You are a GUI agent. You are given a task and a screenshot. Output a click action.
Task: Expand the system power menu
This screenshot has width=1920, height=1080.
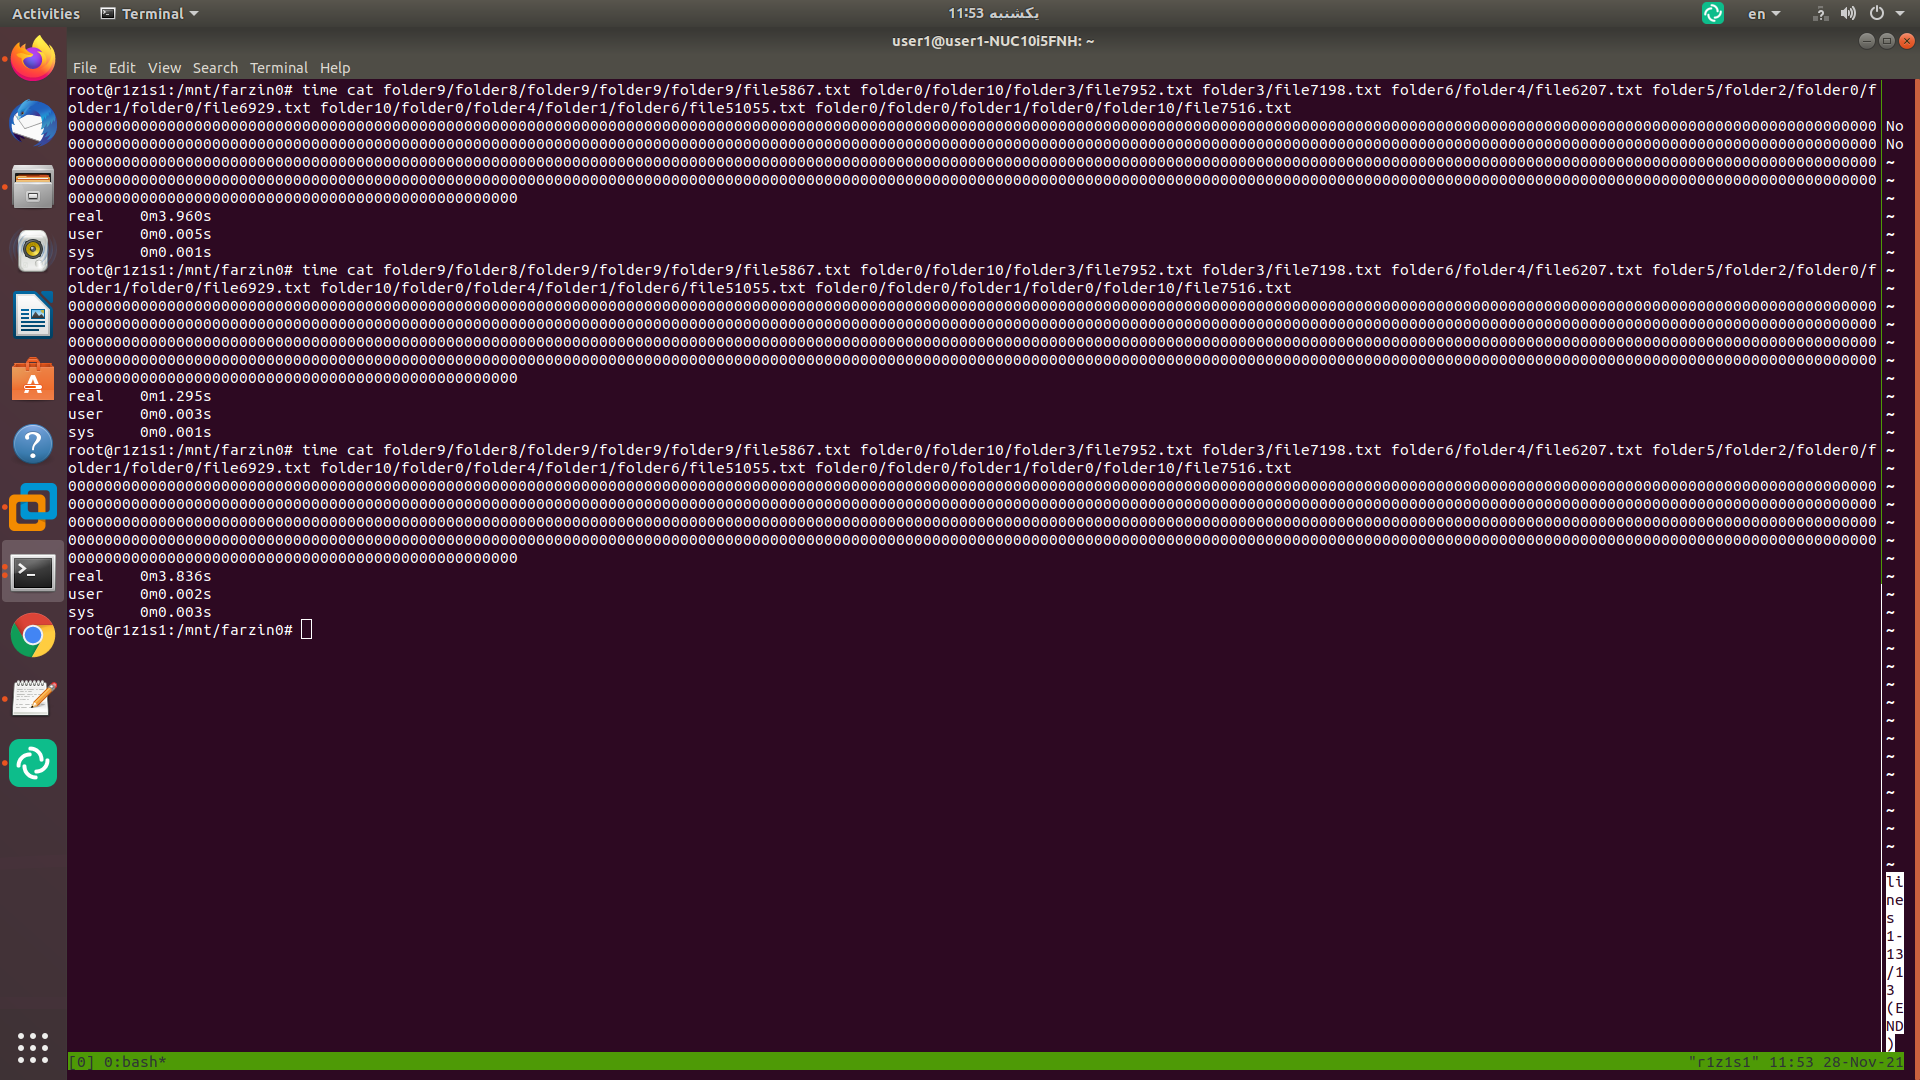[1886, 14]
